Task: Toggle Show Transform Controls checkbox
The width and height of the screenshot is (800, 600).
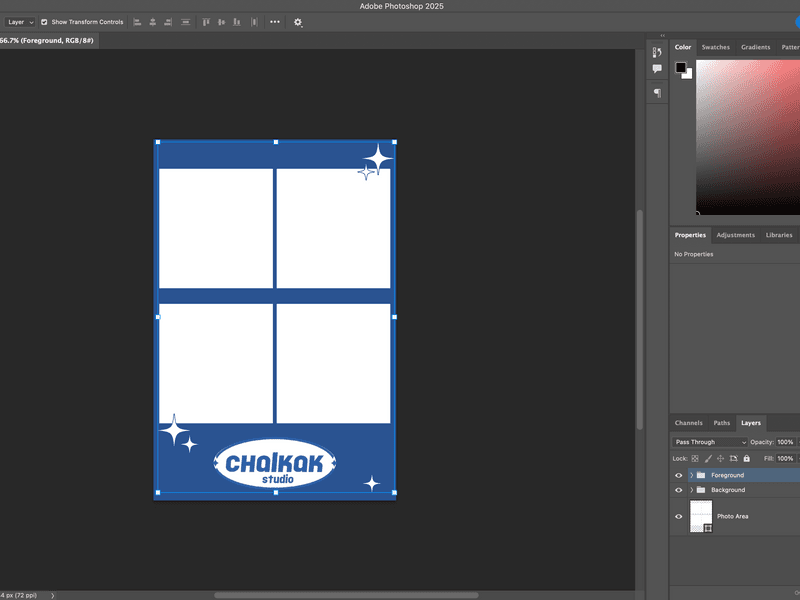Action: (x=44, y=22)
